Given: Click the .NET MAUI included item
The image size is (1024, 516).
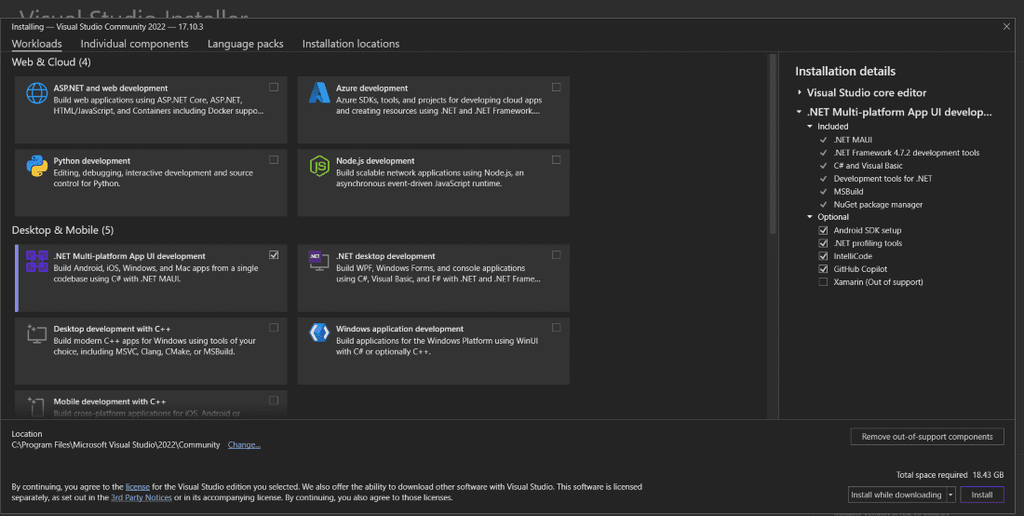Looking at the screenshot, I should pos(852,140).
